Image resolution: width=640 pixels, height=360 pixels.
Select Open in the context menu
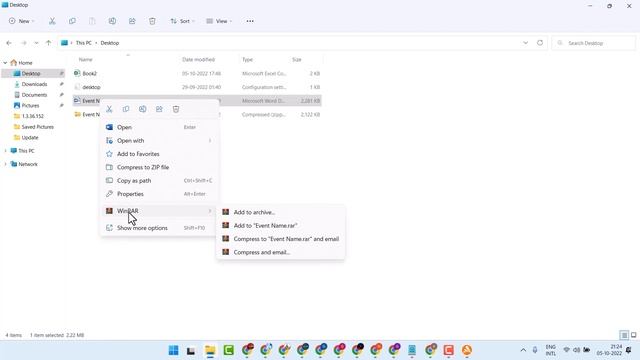coord(159,127)
